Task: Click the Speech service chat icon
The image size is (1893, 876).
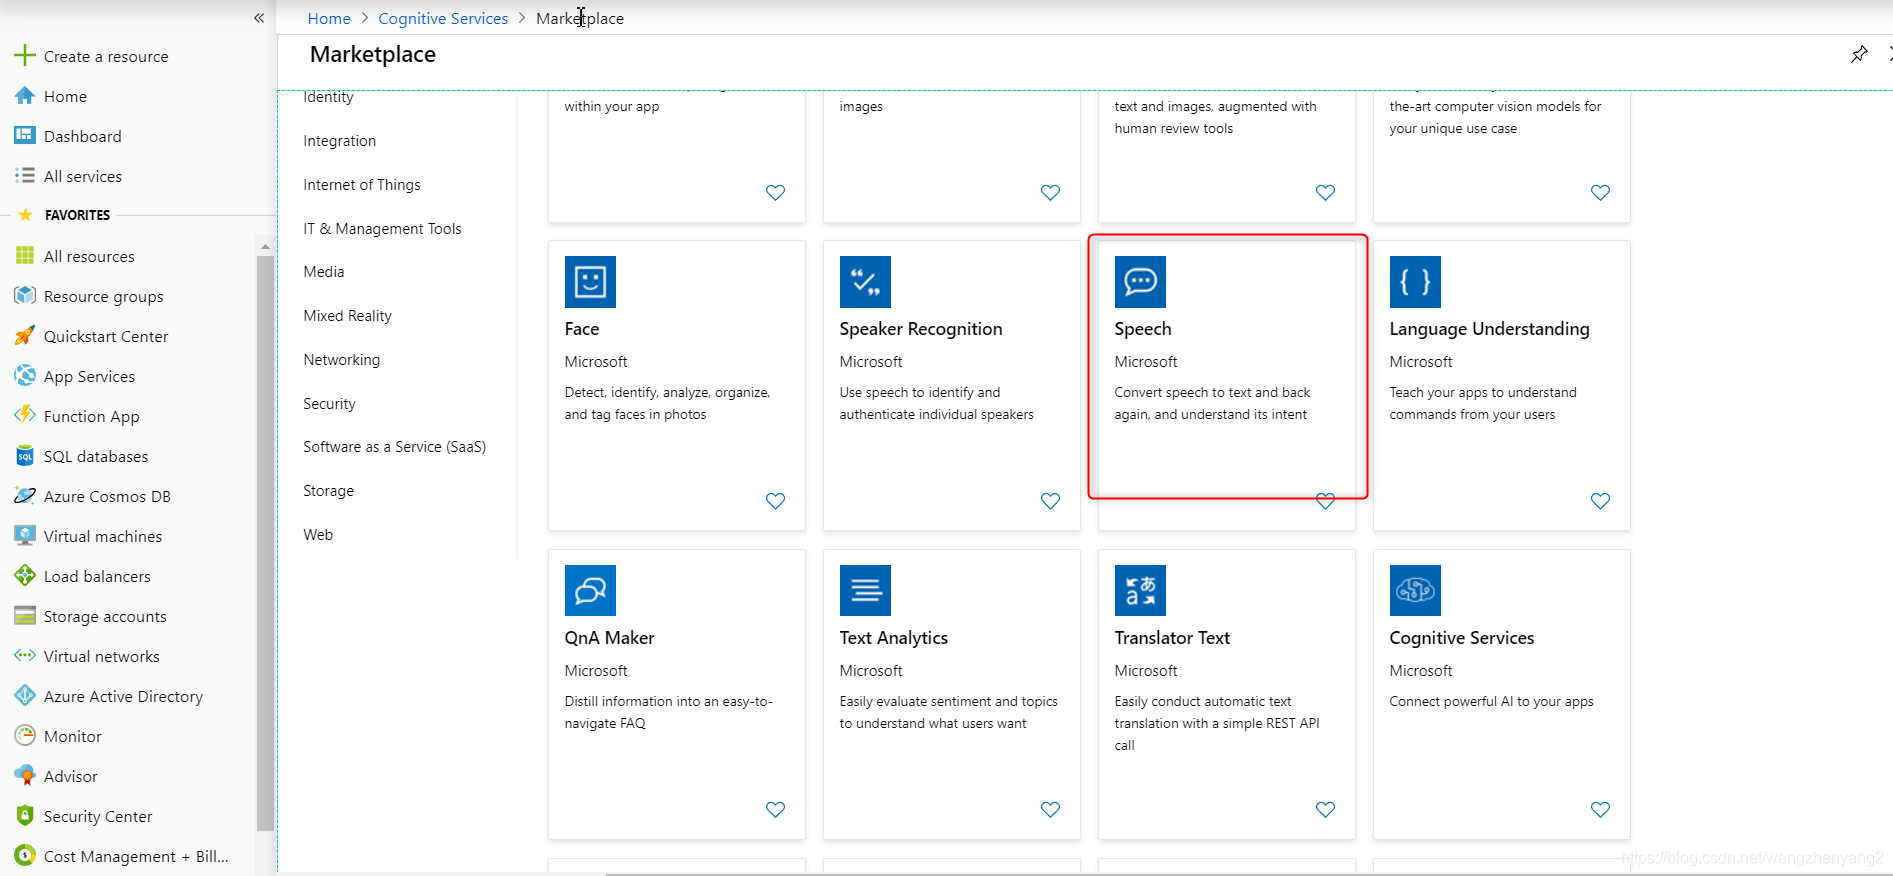Action: 1140,282
